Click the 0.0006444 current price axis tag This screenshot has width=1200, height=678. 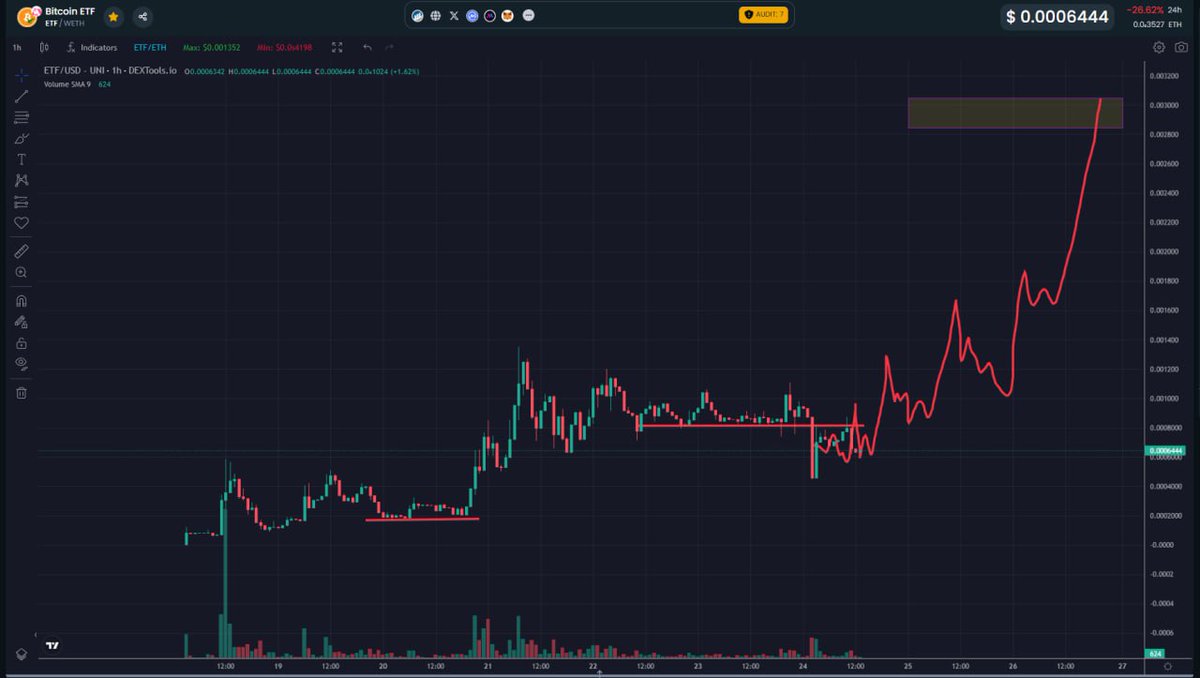click(1164, 451)
